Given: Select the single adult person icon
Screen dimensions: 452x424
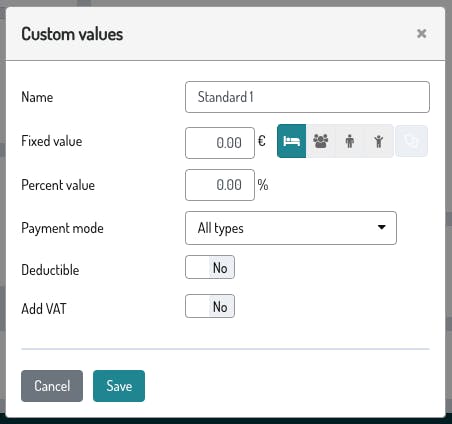Looking at the screenshot, I should tap(350, 141).
